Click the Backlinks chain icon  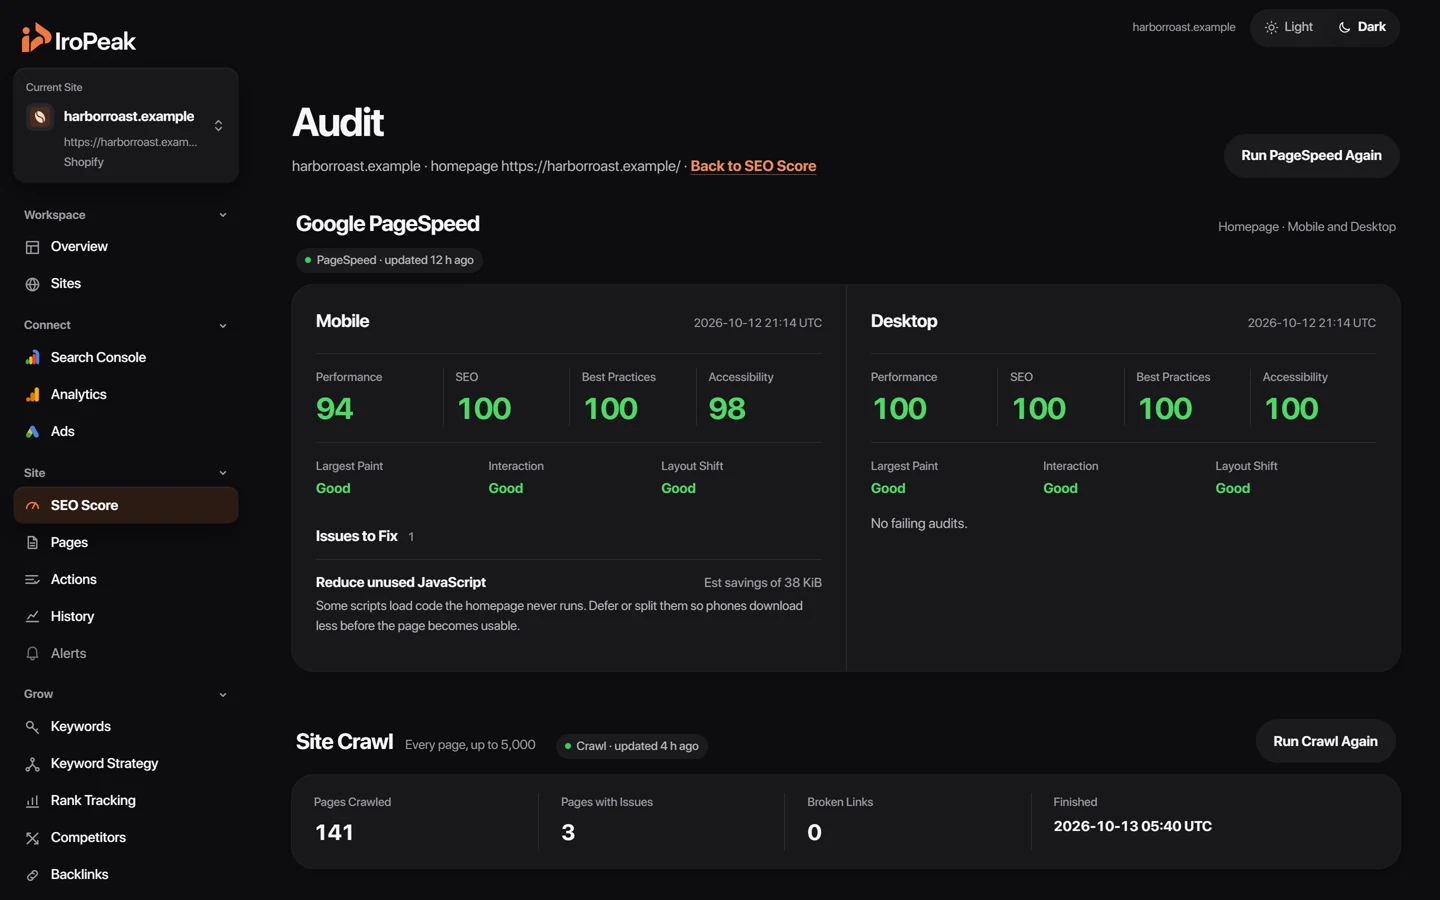point(32,875)
